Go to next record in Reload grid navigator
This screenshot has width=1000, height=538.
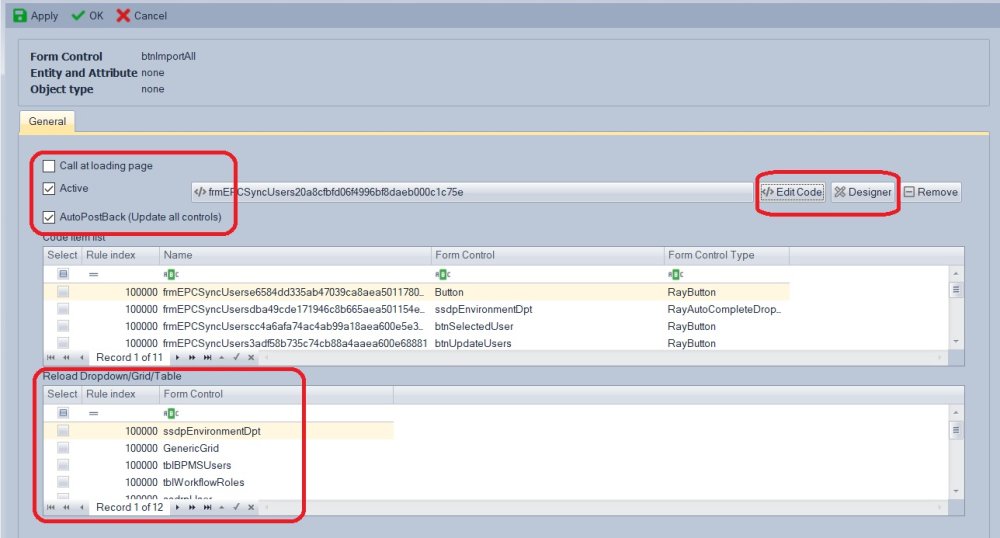click(x=177, y=507)
